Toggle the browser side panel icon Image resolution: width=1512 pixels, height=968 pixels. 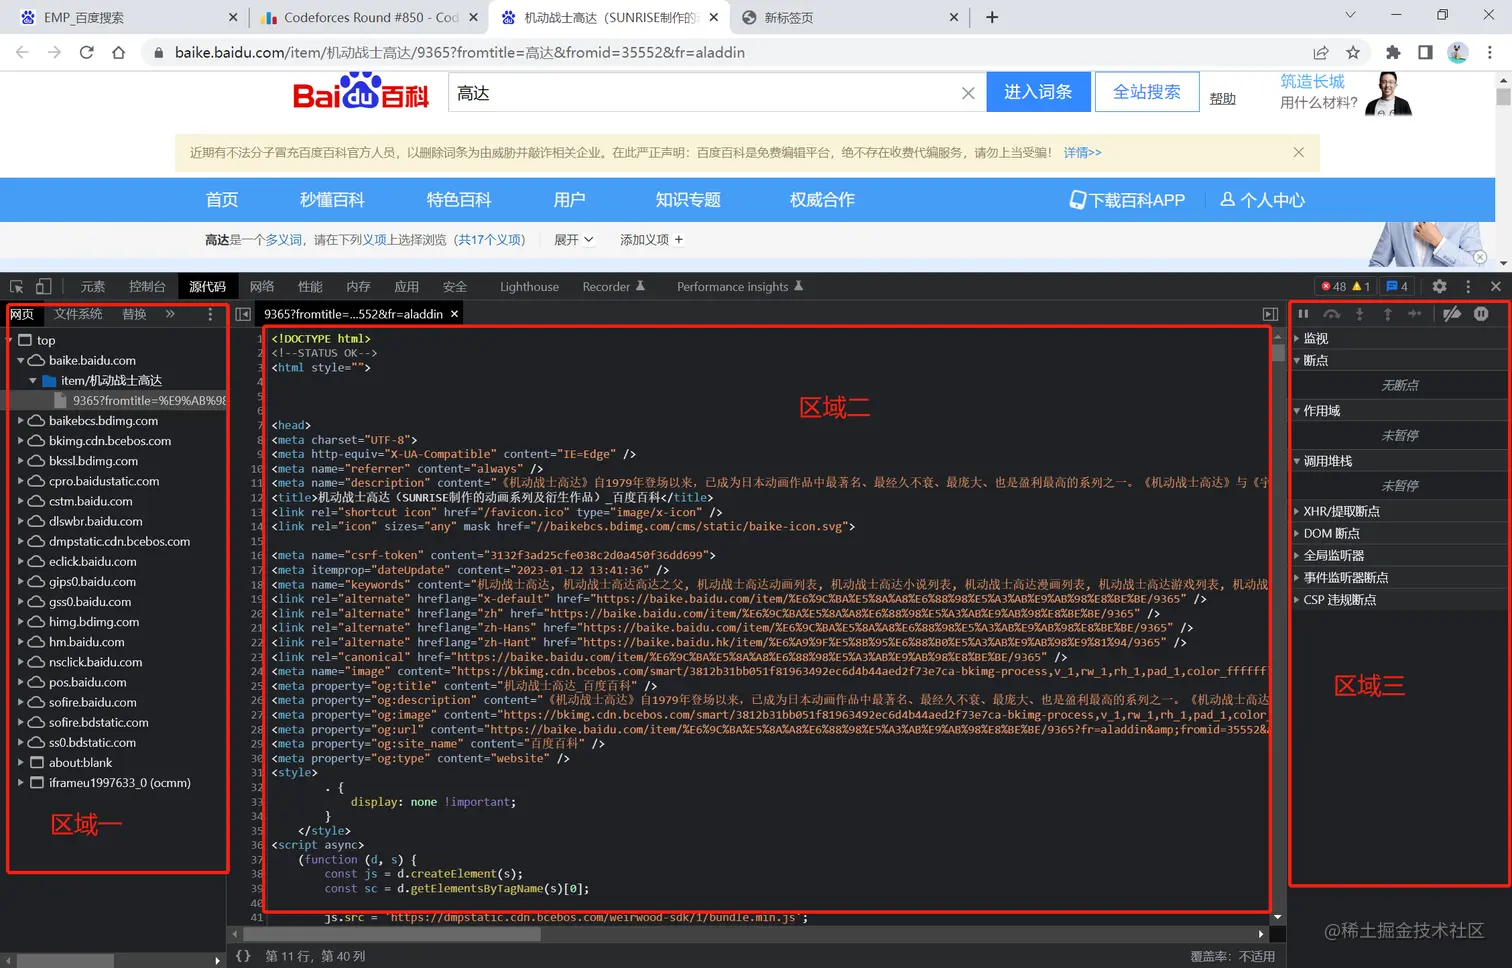1425,52
